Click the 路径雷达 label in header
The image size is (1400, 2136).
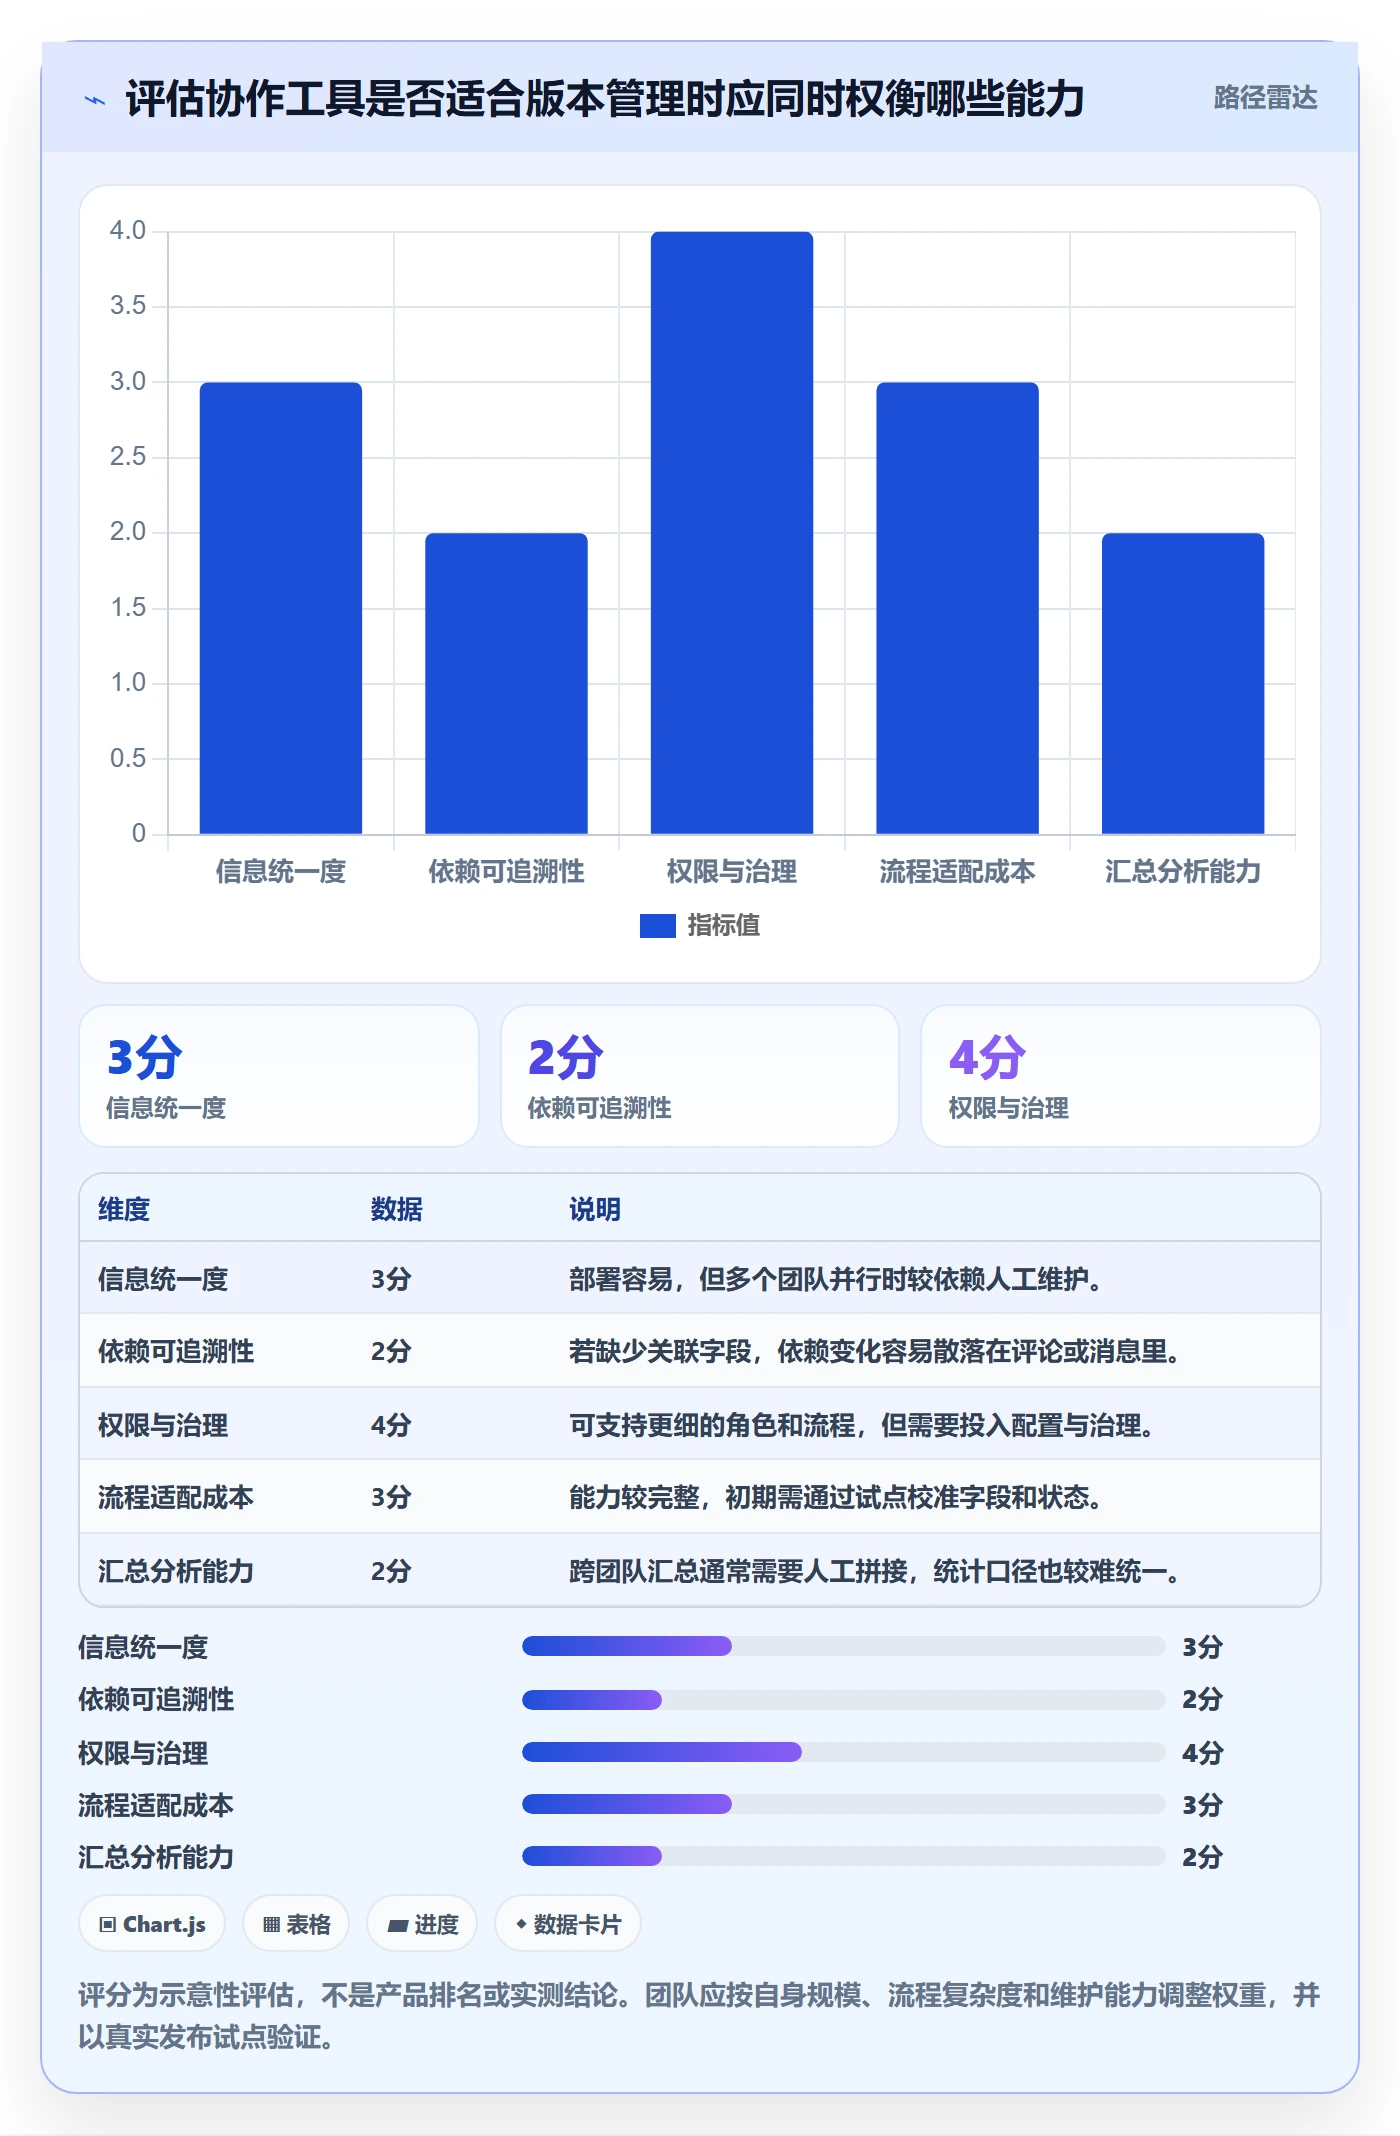click(x=1265, y=98)
